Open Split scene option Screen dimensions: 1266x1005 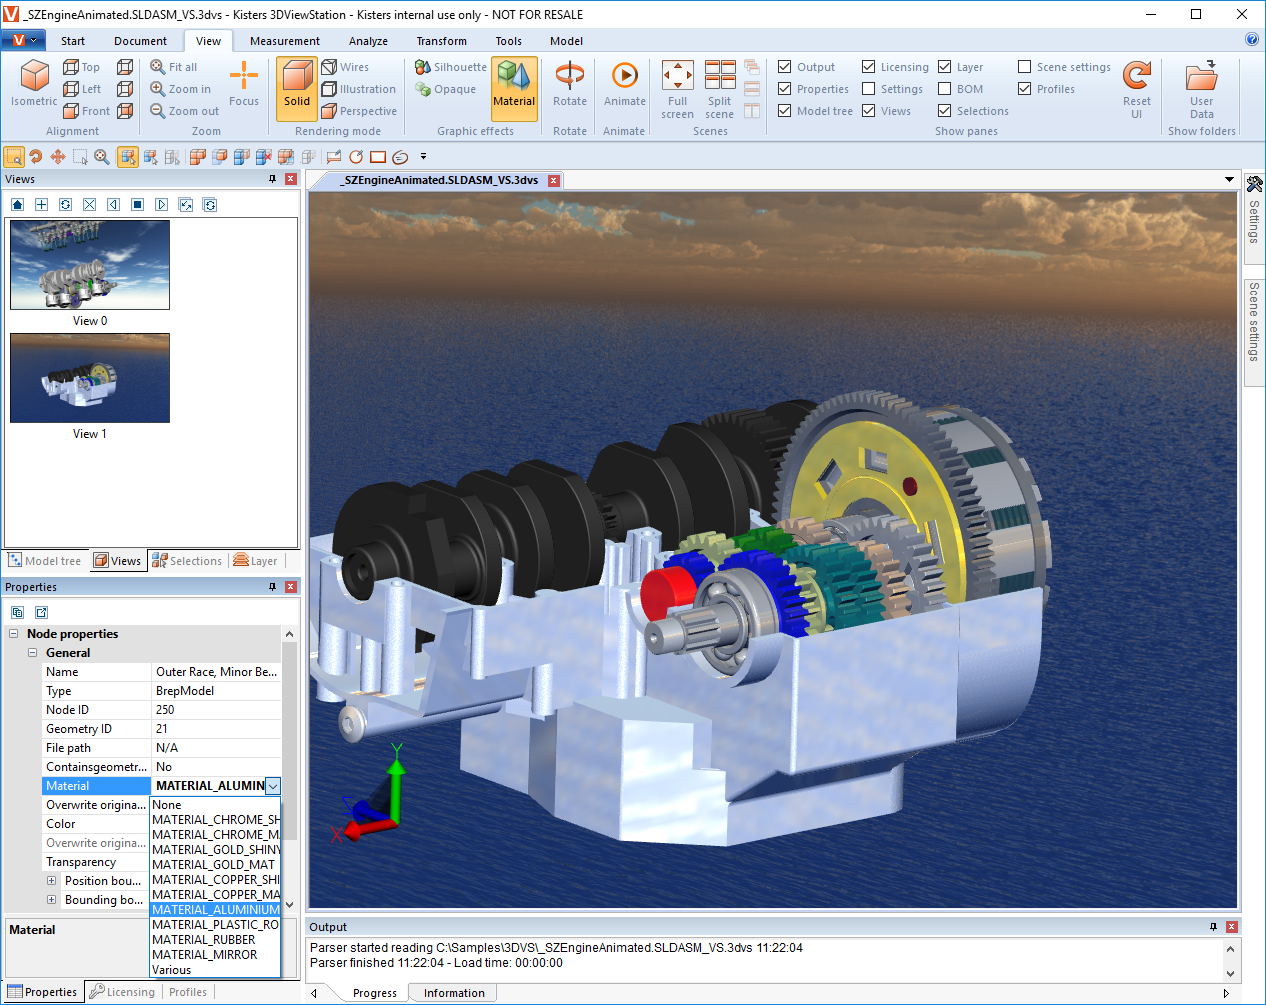(x=719, y=90)
